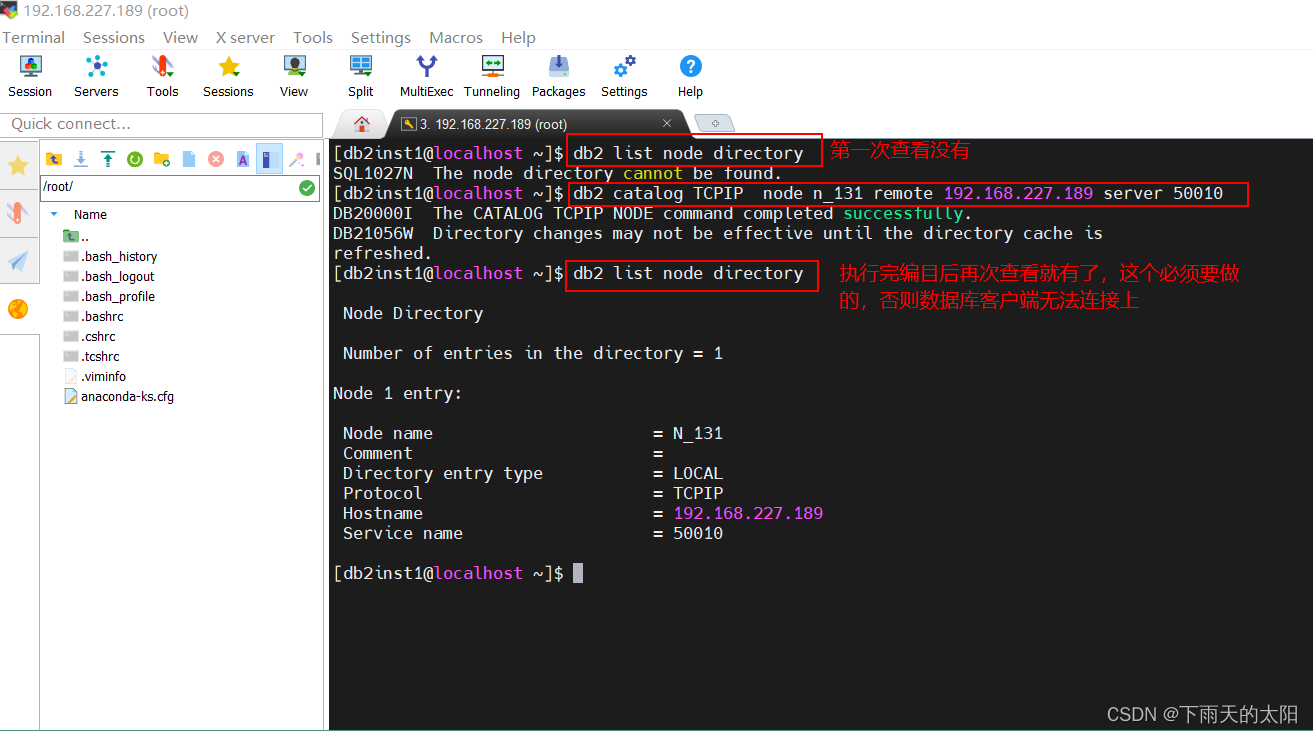Confirm path with green check icon

pos(307,187)
